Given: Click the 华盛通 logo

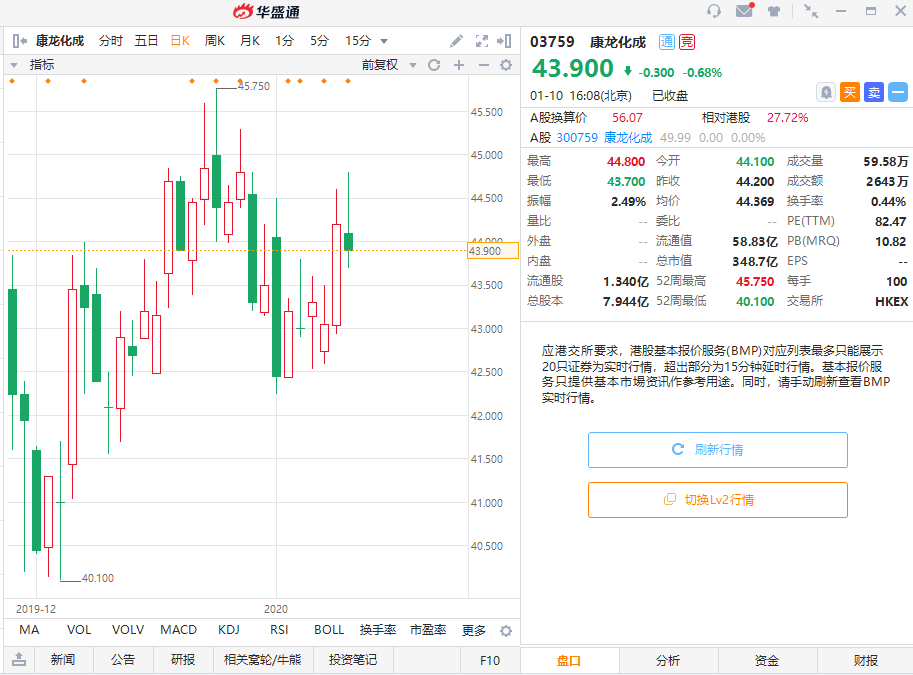Looking at the screenshot, I should [x=267, y=12].
